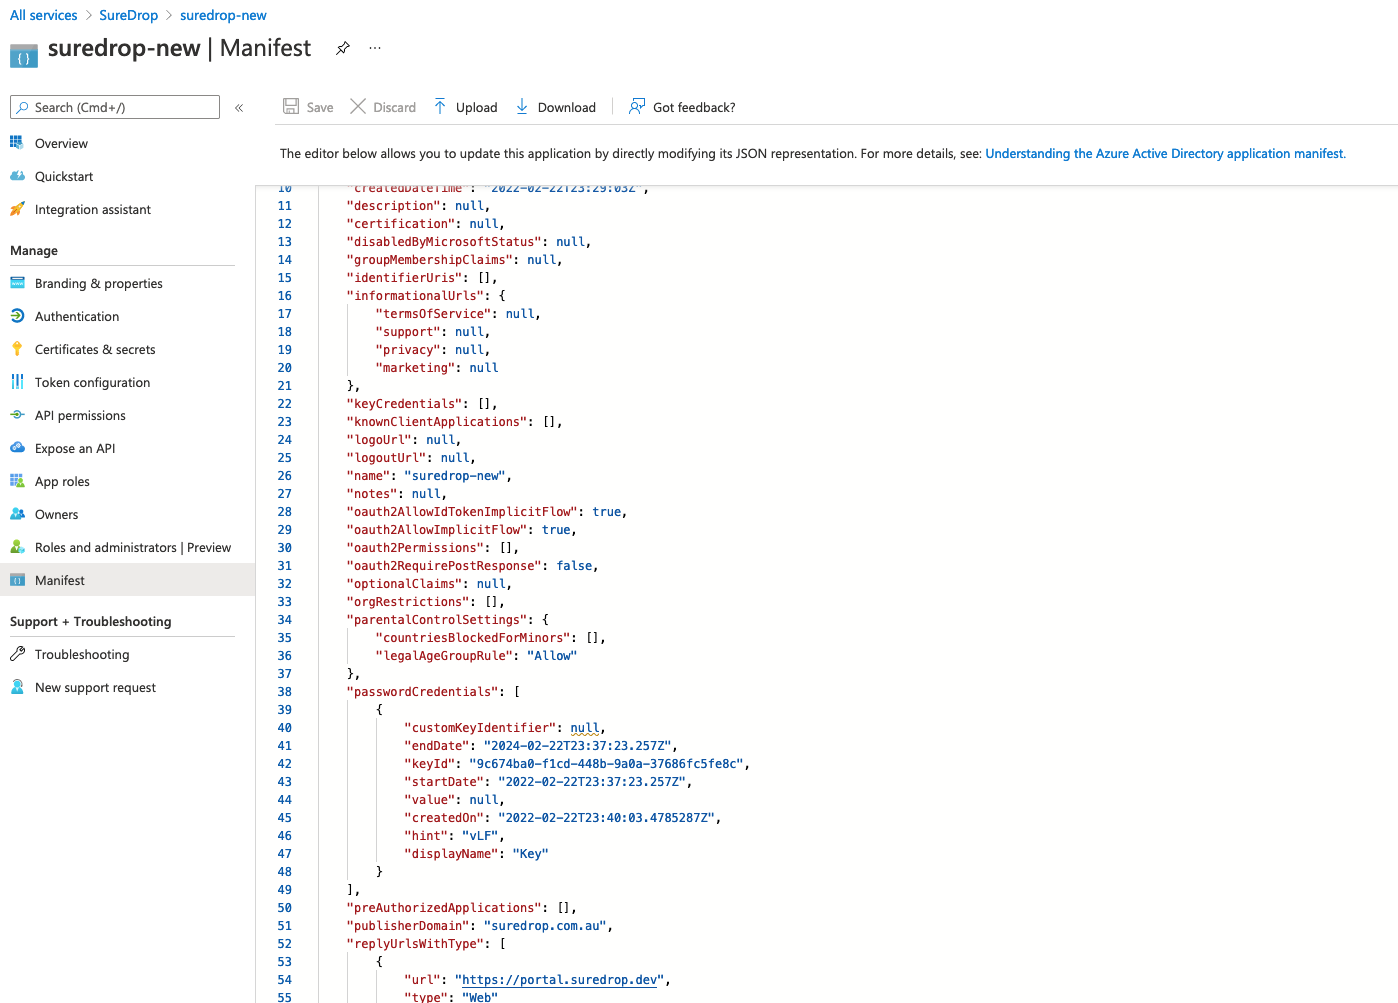Open the ellipsis more options menu
Image resolution: width=1398 pixels, height=1003 pixels.
375,48
